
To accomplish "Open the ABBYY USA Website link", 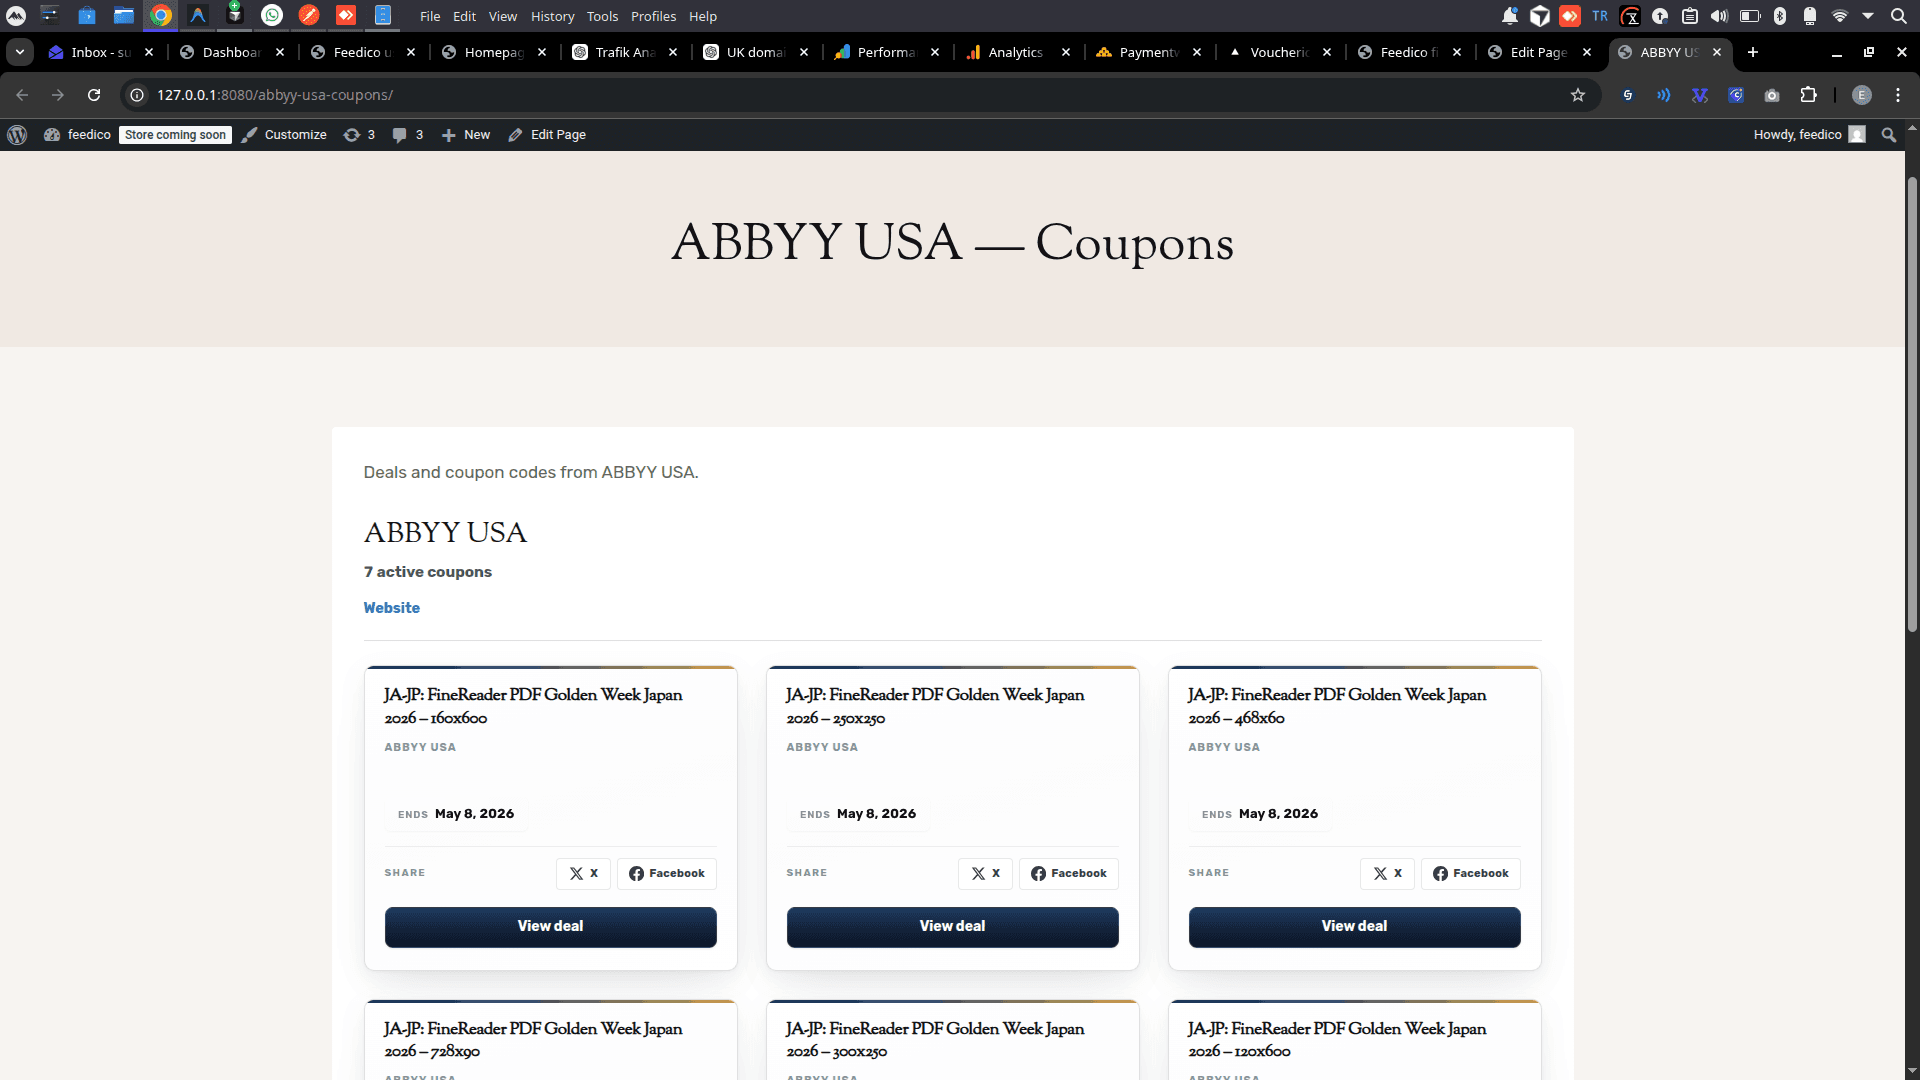I will pyautogui.click(x=391, y=608).
